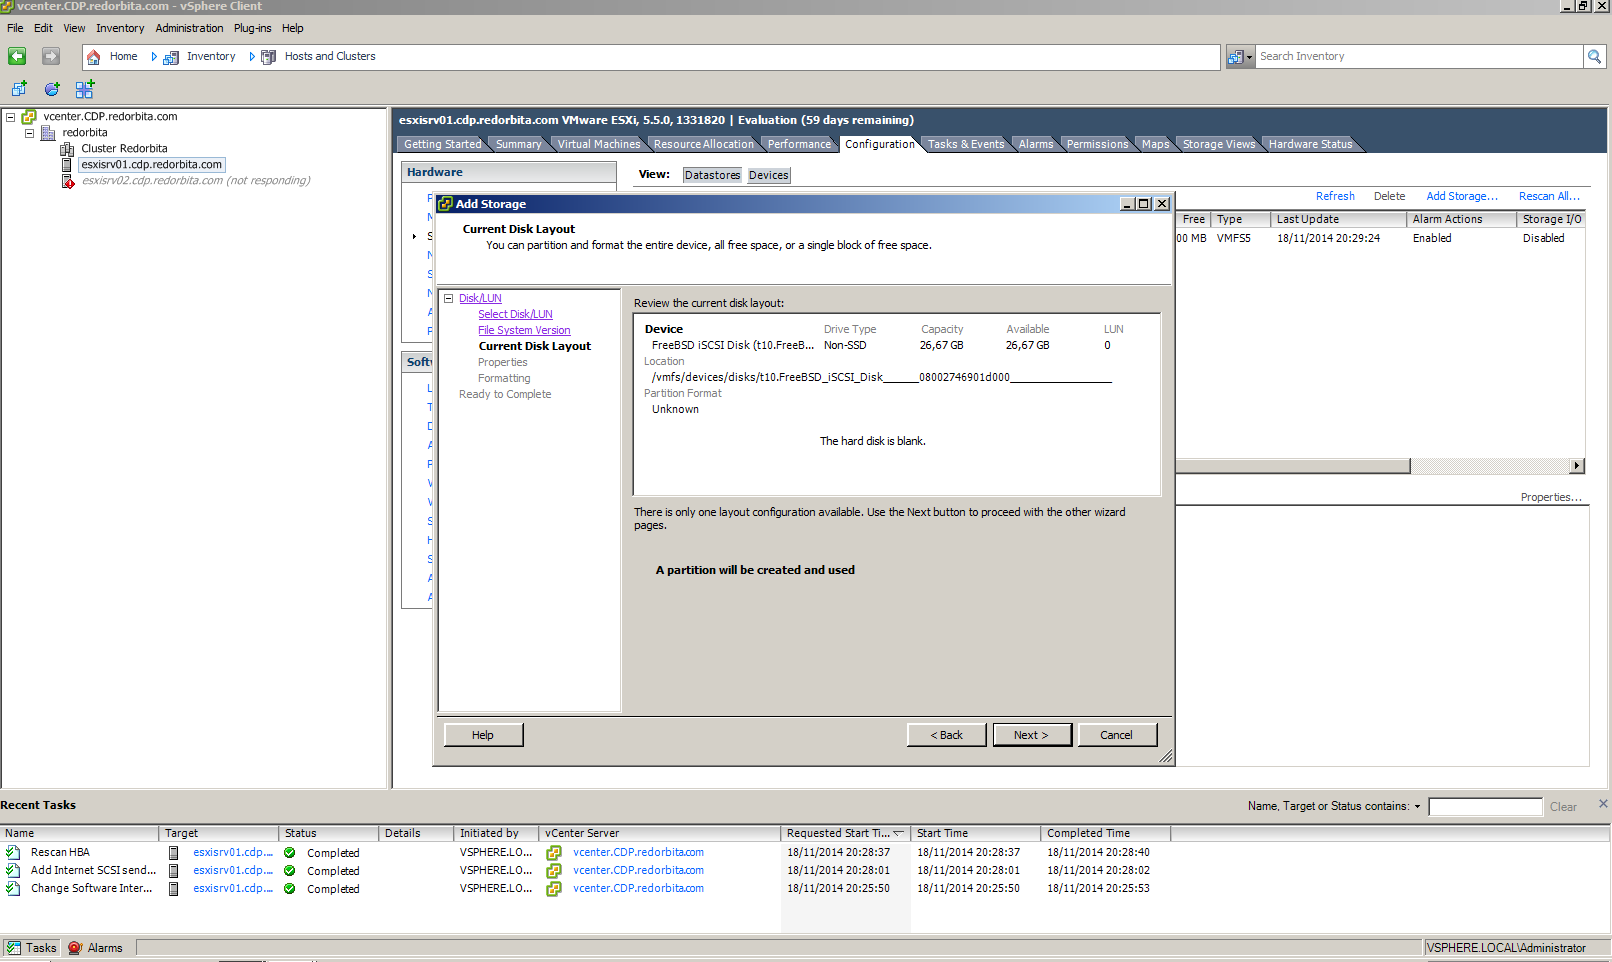Open the Name, Target or Status filter dropdown
The height and width of the screenshot is (962, 1612).
[x=1417, y=807]
